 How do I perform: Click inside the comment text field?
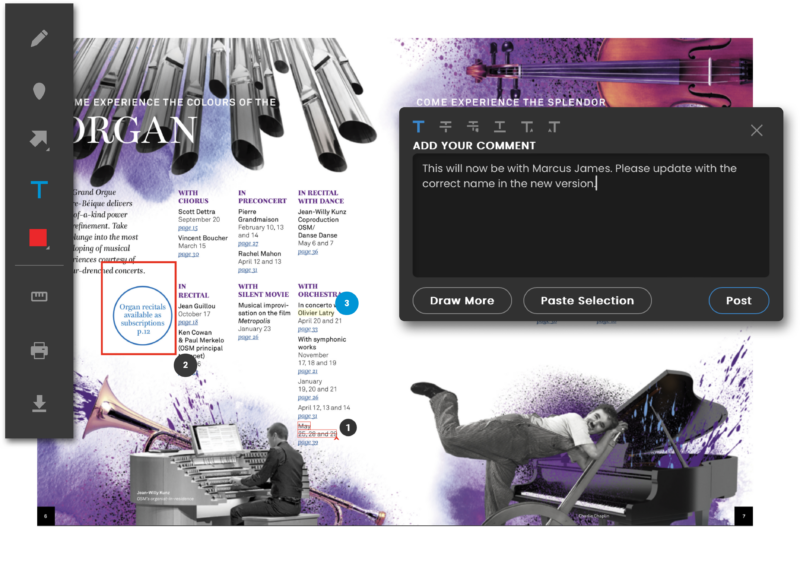pyautogui.click(x=590, y=215)
